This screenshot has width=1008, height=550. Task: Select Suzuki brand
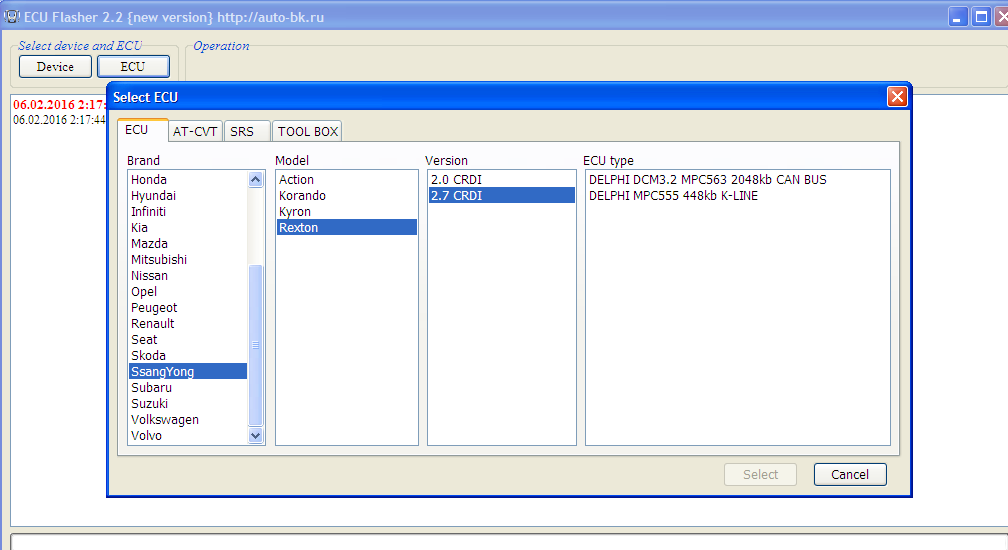pyautogui.click(x=188, y=404)
